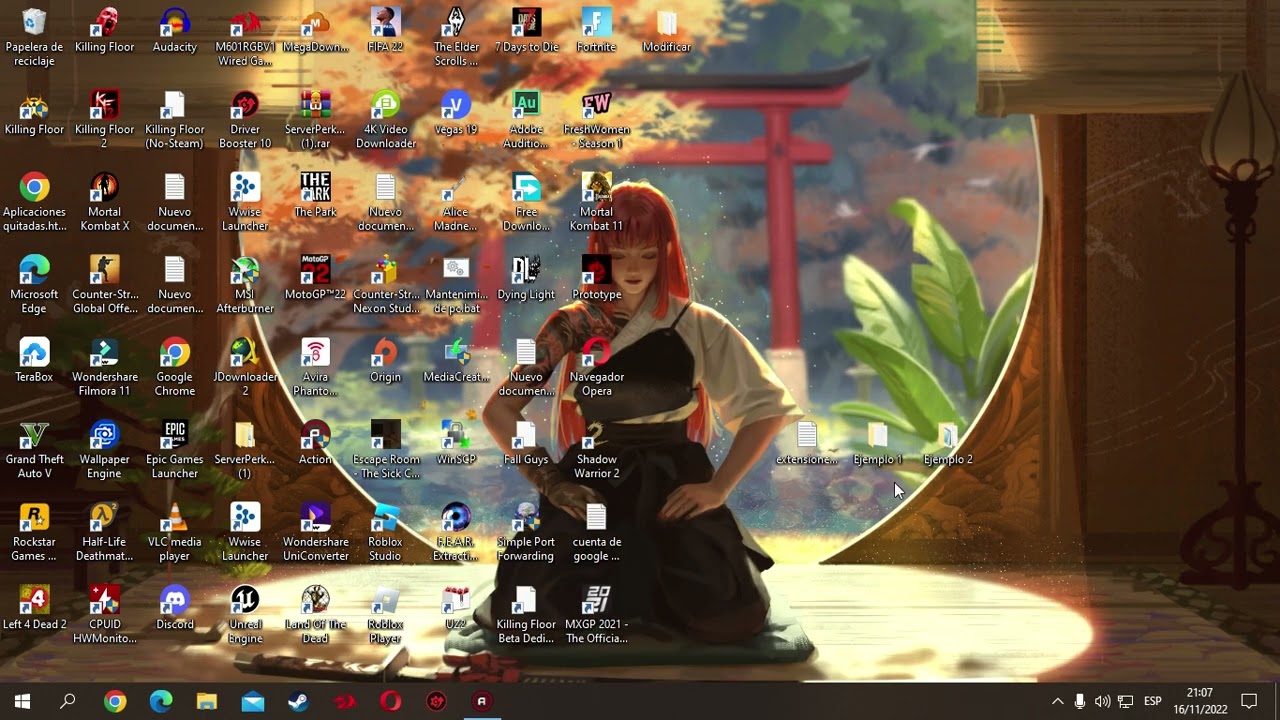
Task: Select the Discord desktop shortcut
Action: coord(175,609)
